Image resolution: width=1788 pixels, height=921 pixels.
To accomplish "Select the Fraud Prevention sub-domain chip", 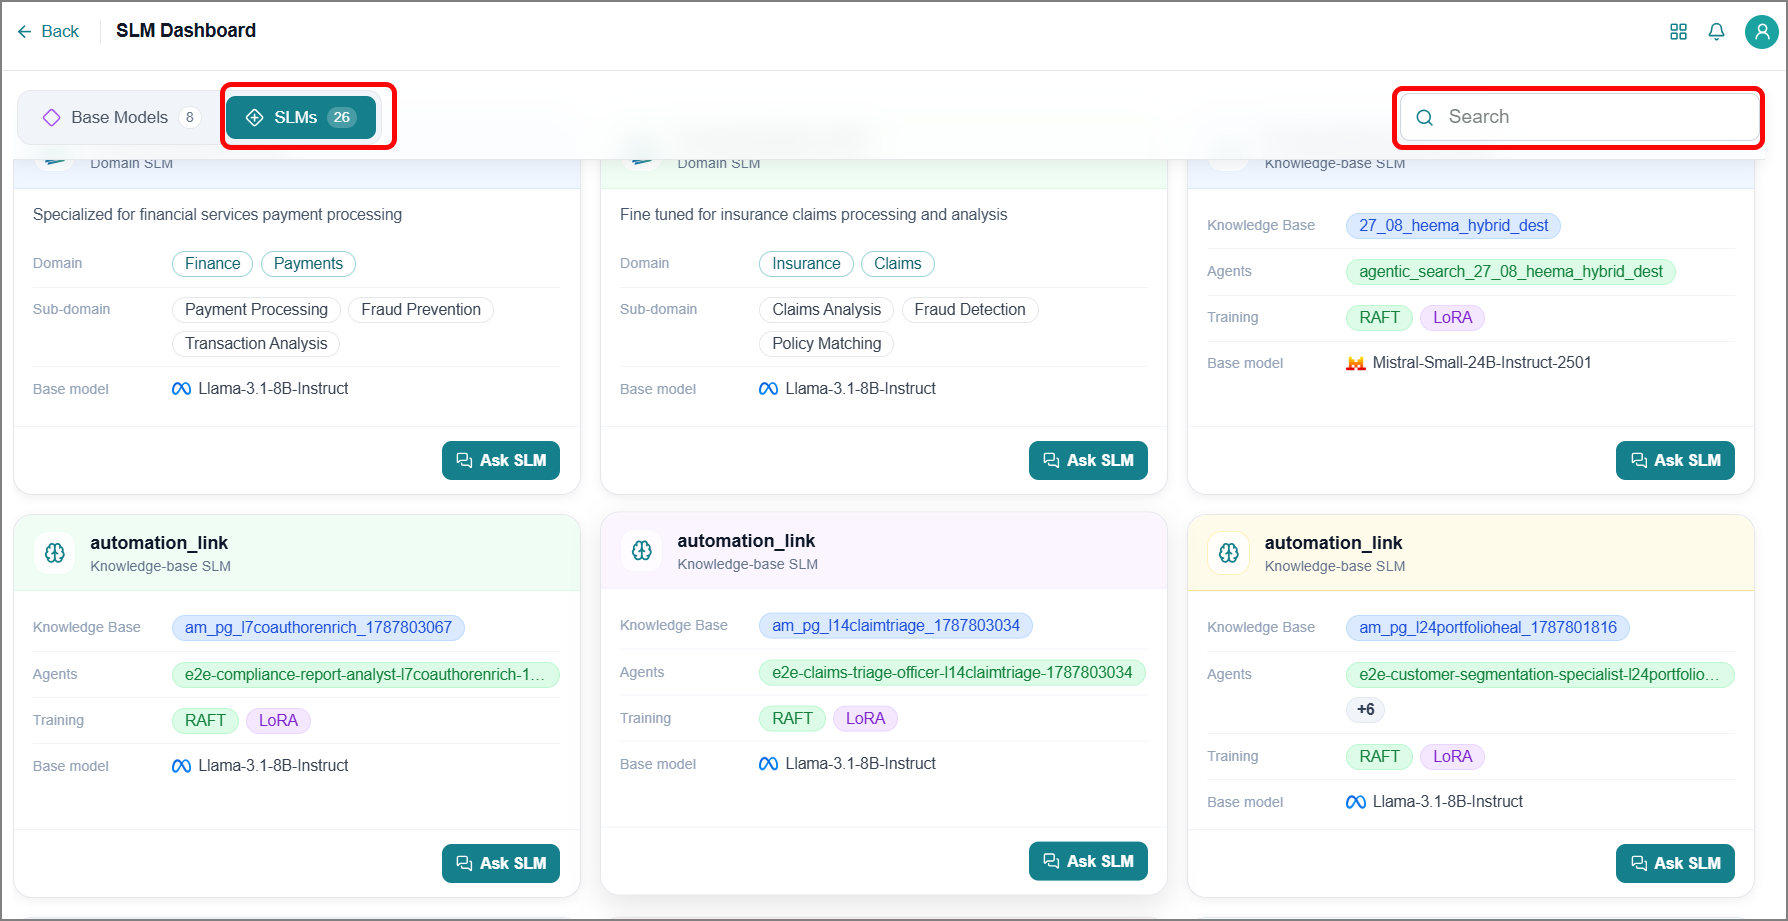I will [421, 309].
